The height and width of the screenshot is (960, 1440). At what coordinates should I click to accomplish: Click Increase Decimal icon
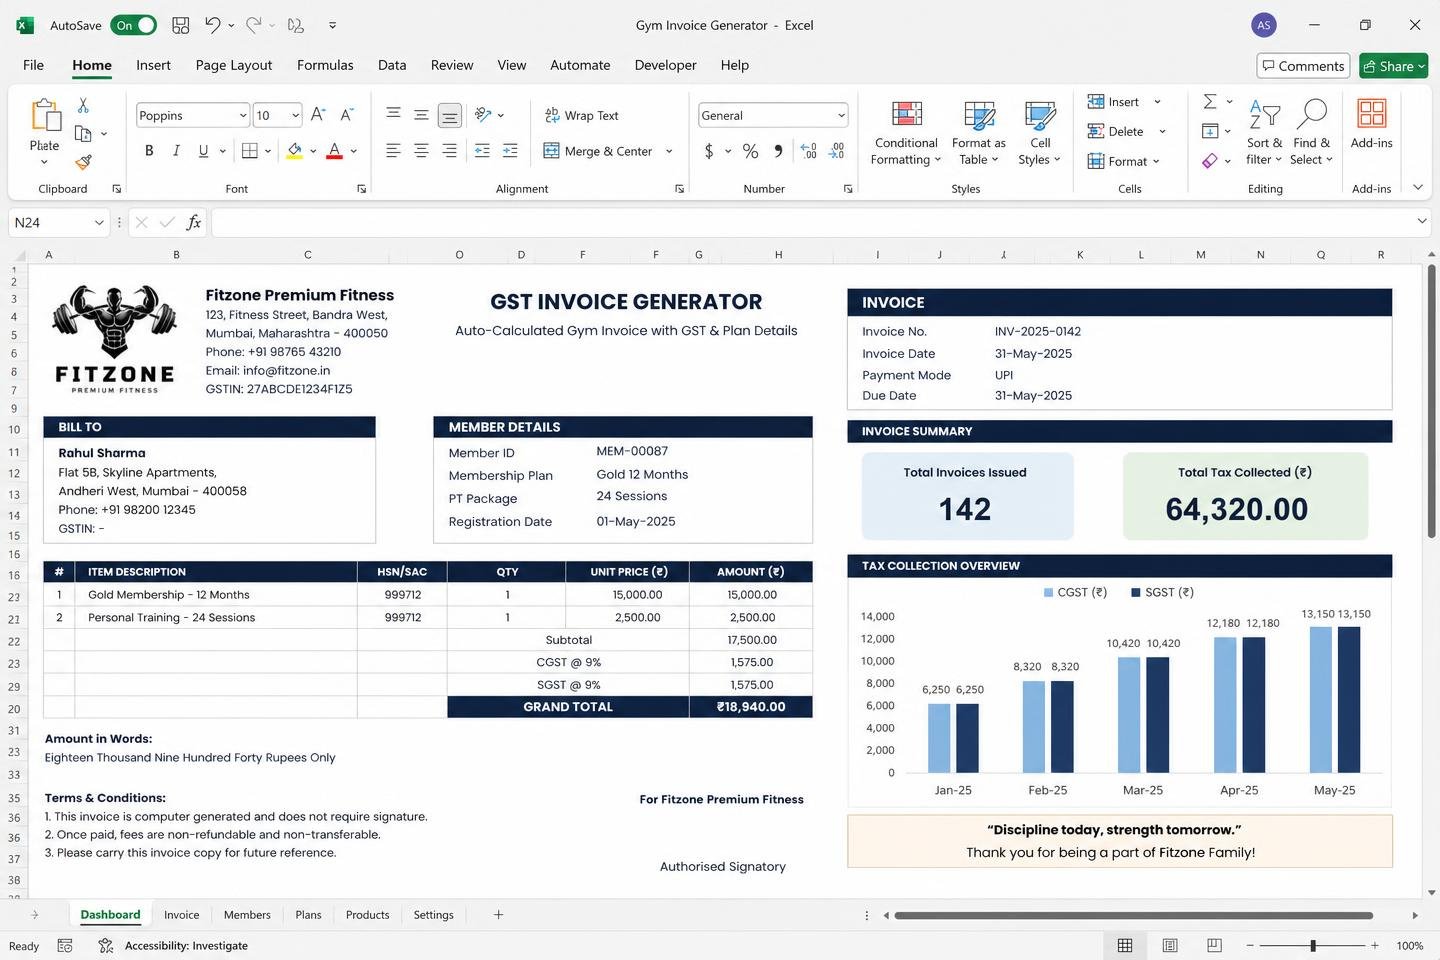(x=809, y=151)
